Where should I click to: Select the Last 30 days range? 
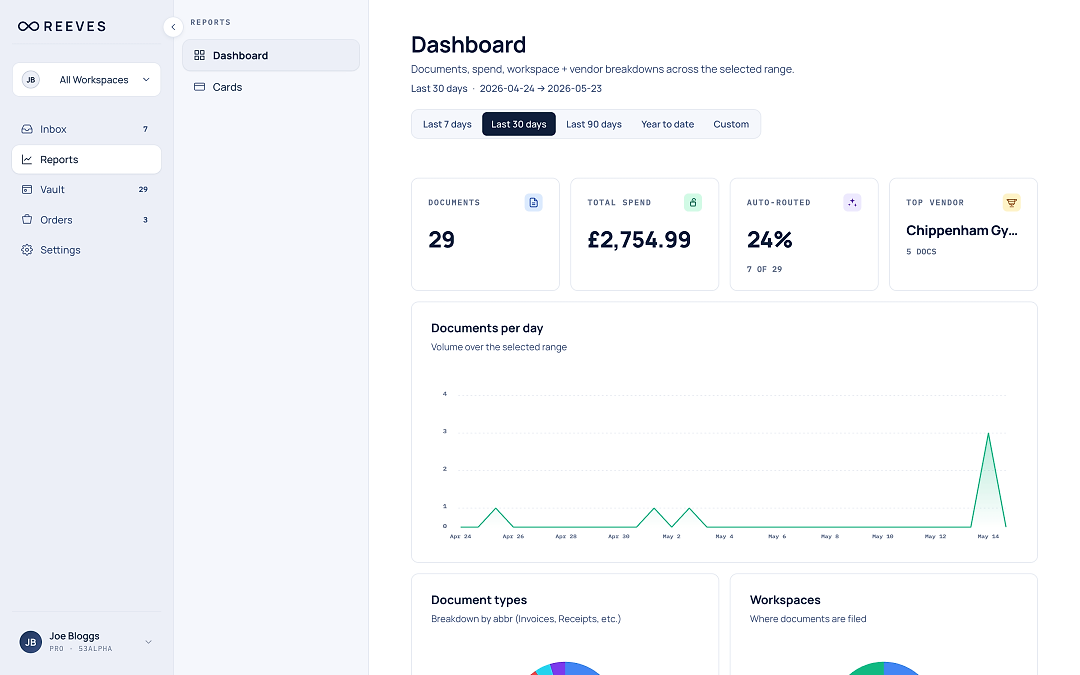click(x=519, y=124)
